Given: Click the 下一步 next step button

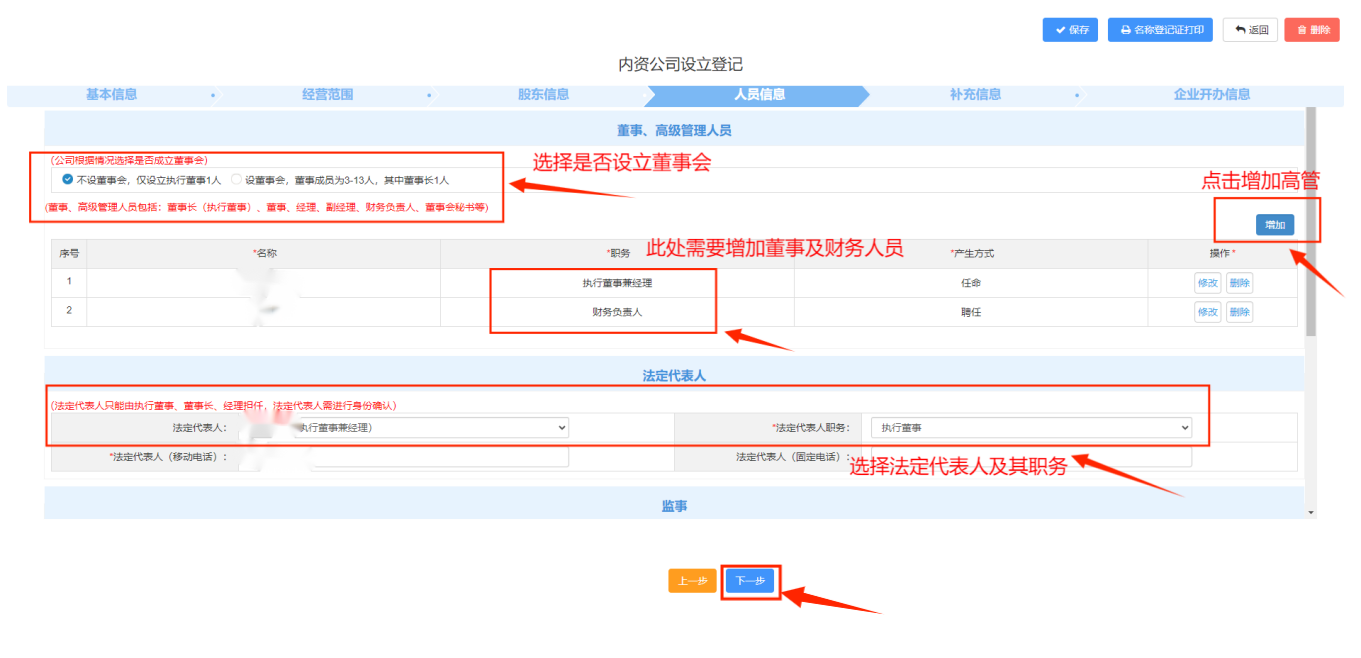Looking at the screenshot, I should coord(750,582).
